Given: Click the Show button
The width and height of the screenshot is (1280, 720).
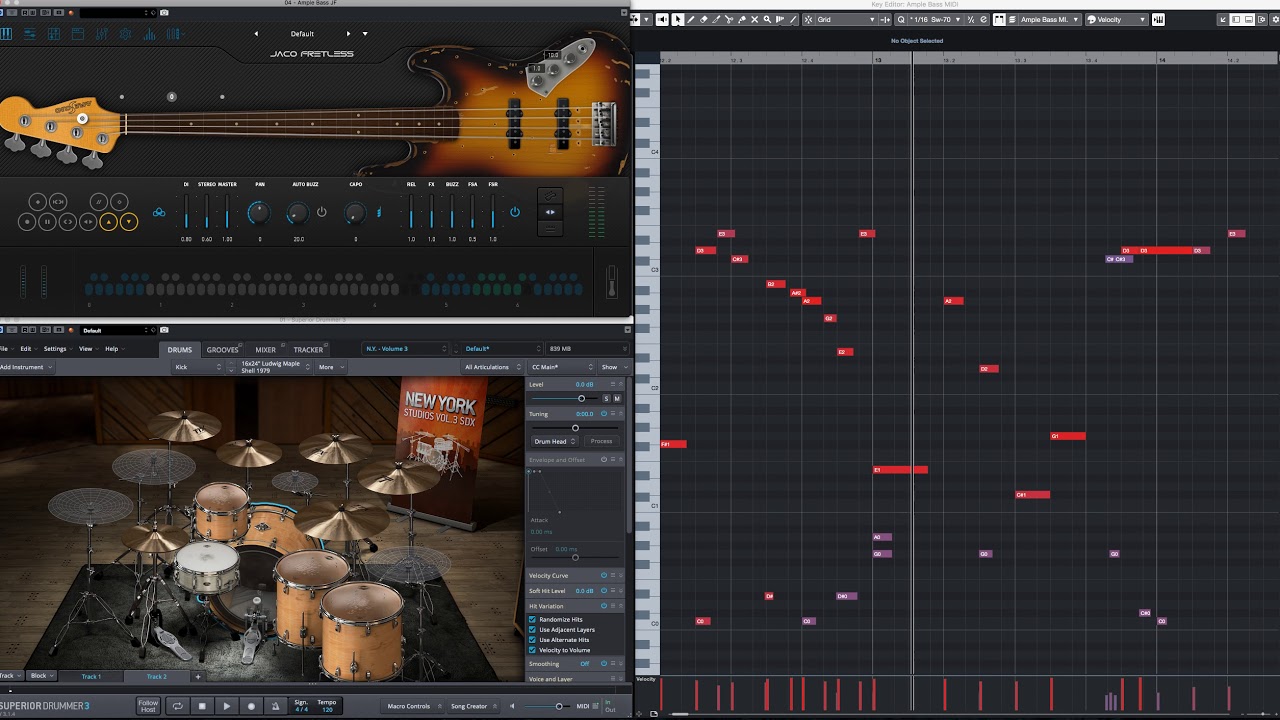Looking at the screenshot, I should [612, 367].
